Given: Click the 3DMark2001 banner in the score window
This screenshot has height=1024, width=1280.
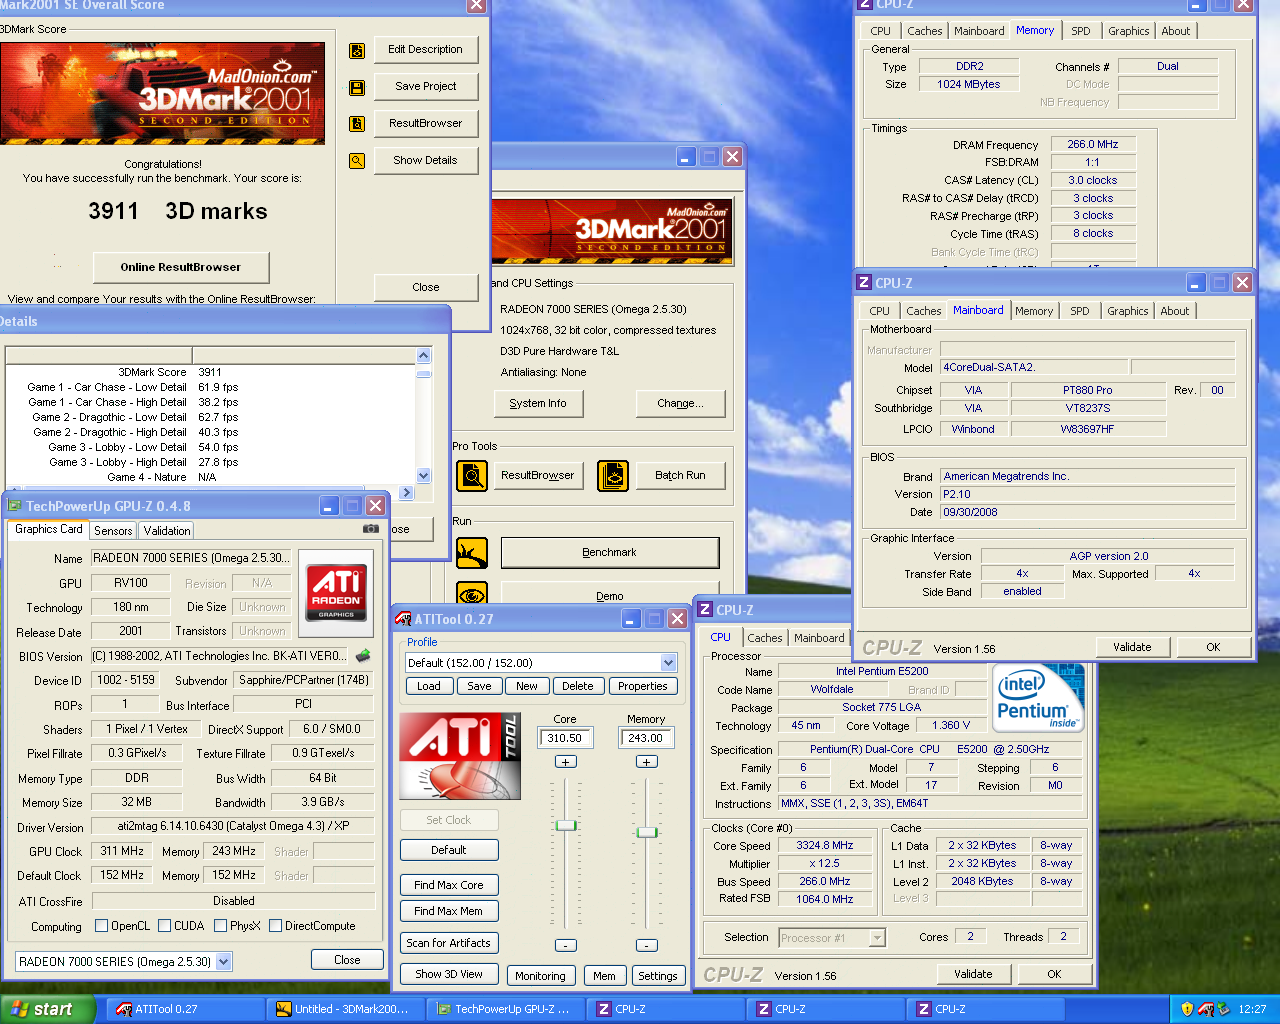Looking at the screenshot, I should [163, 95].
